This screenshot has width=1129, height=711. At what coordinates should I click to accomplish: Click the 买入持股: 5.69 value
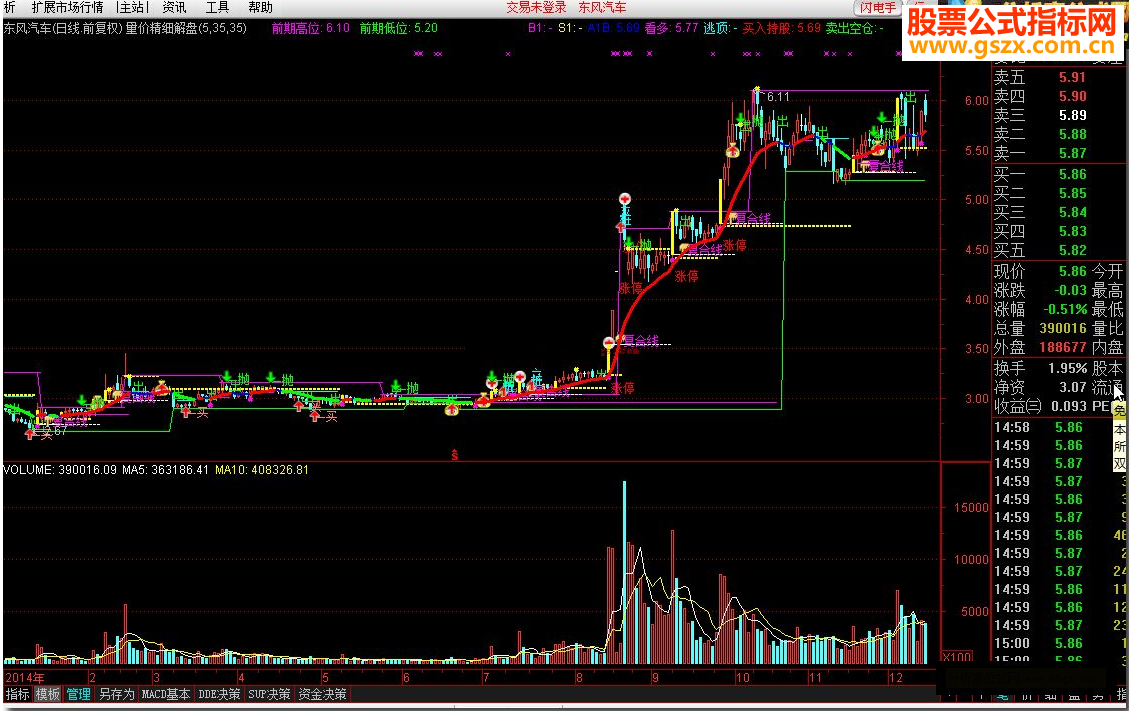[781, 28]
